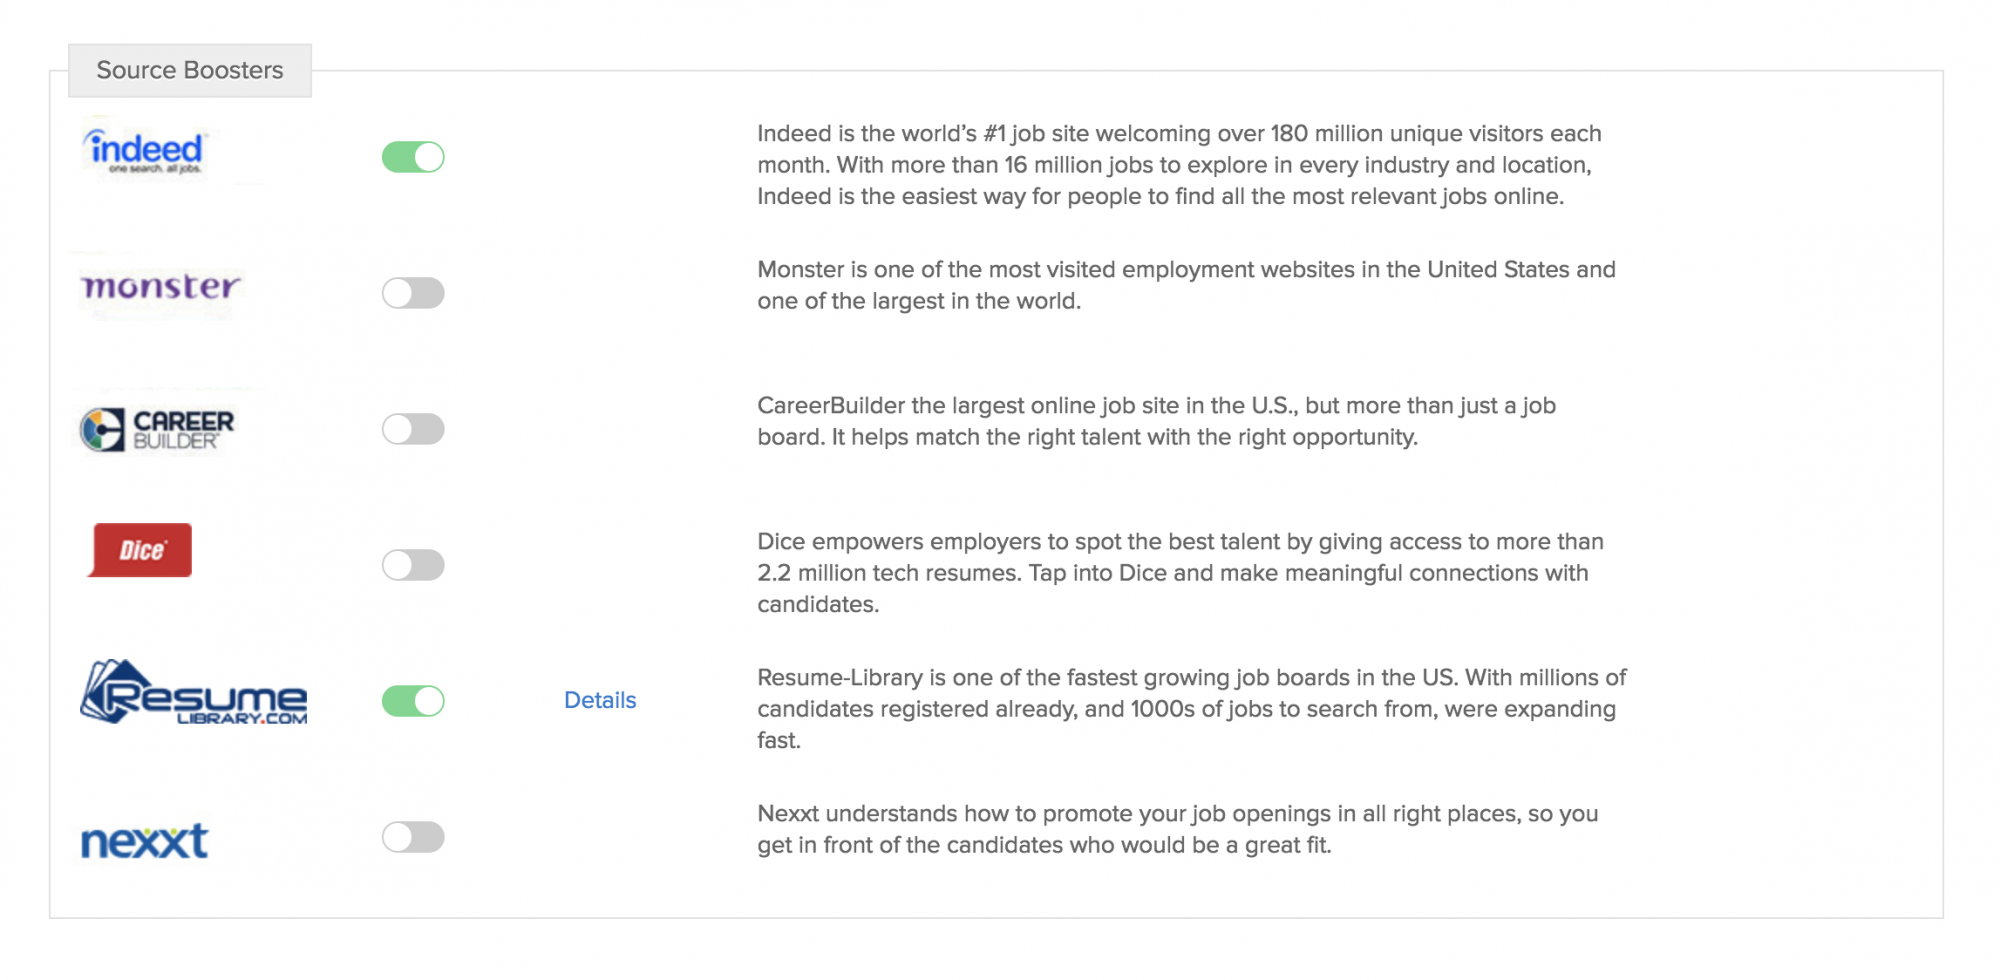Click the CareerBuilder logo
Viewport: 2000px width, 980px height.
(x=157, y=429)
